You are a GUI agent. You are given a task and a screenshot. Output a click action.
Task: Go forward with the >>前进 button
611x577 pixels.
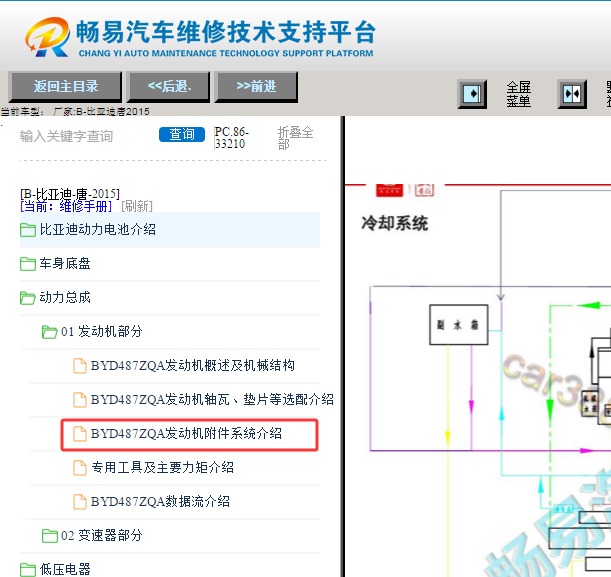pyautogui.click(x=256, y=86)
